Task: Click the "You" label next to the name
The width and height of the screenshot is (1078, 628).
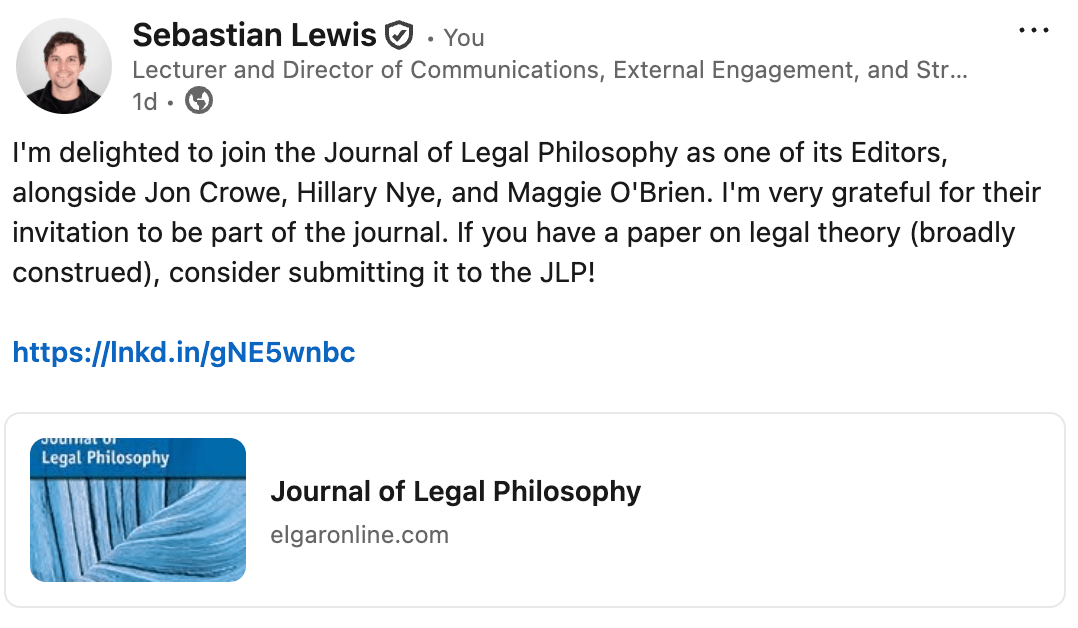Action: [x=464, y=38]
